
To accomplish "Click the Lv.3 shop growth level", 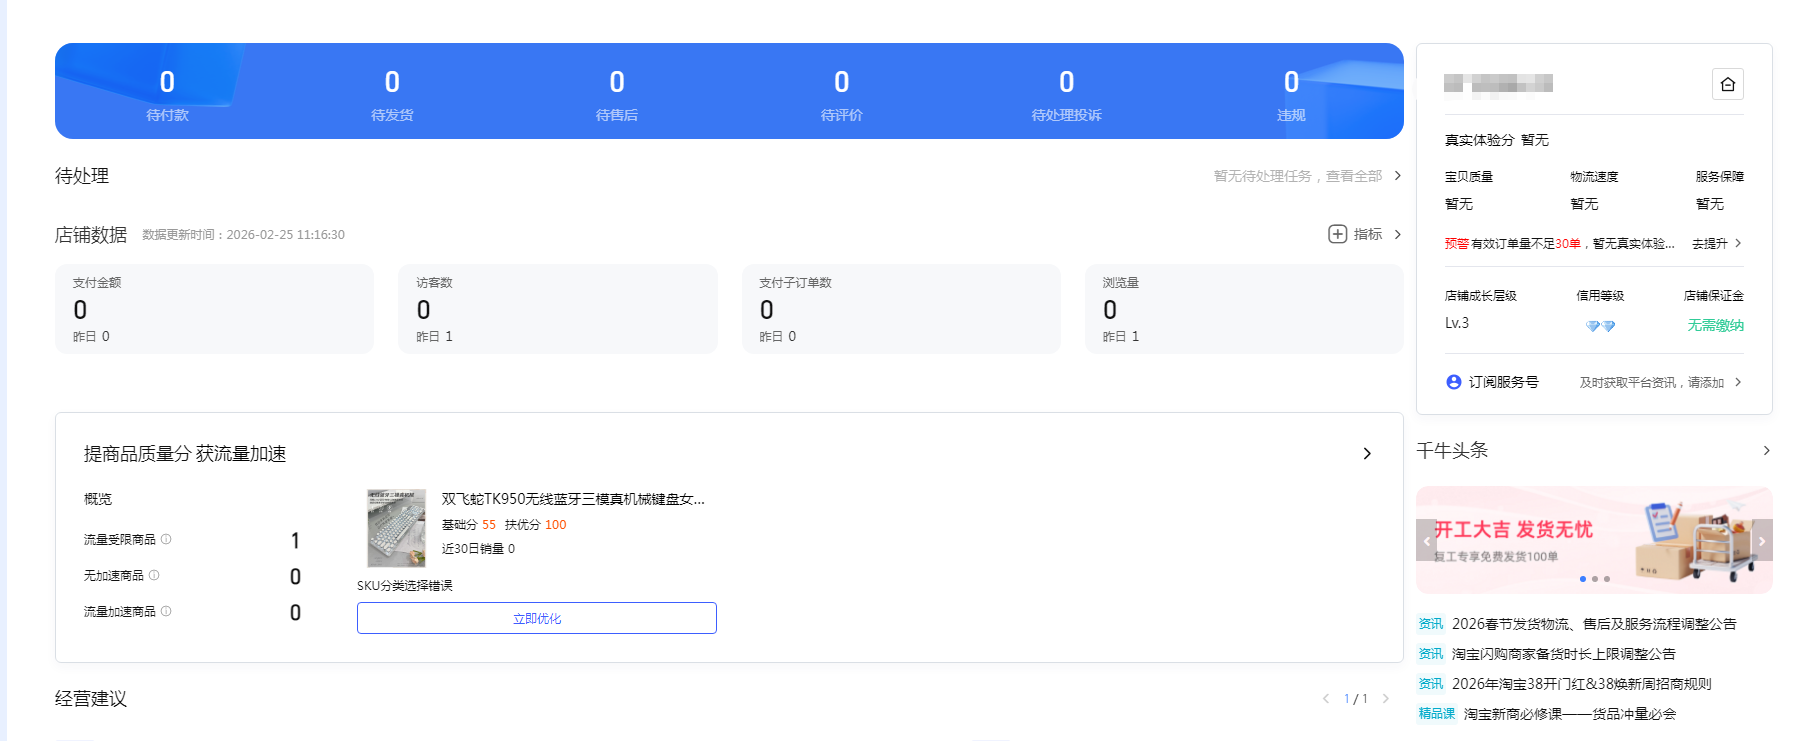I will [x=1457, y=323].
